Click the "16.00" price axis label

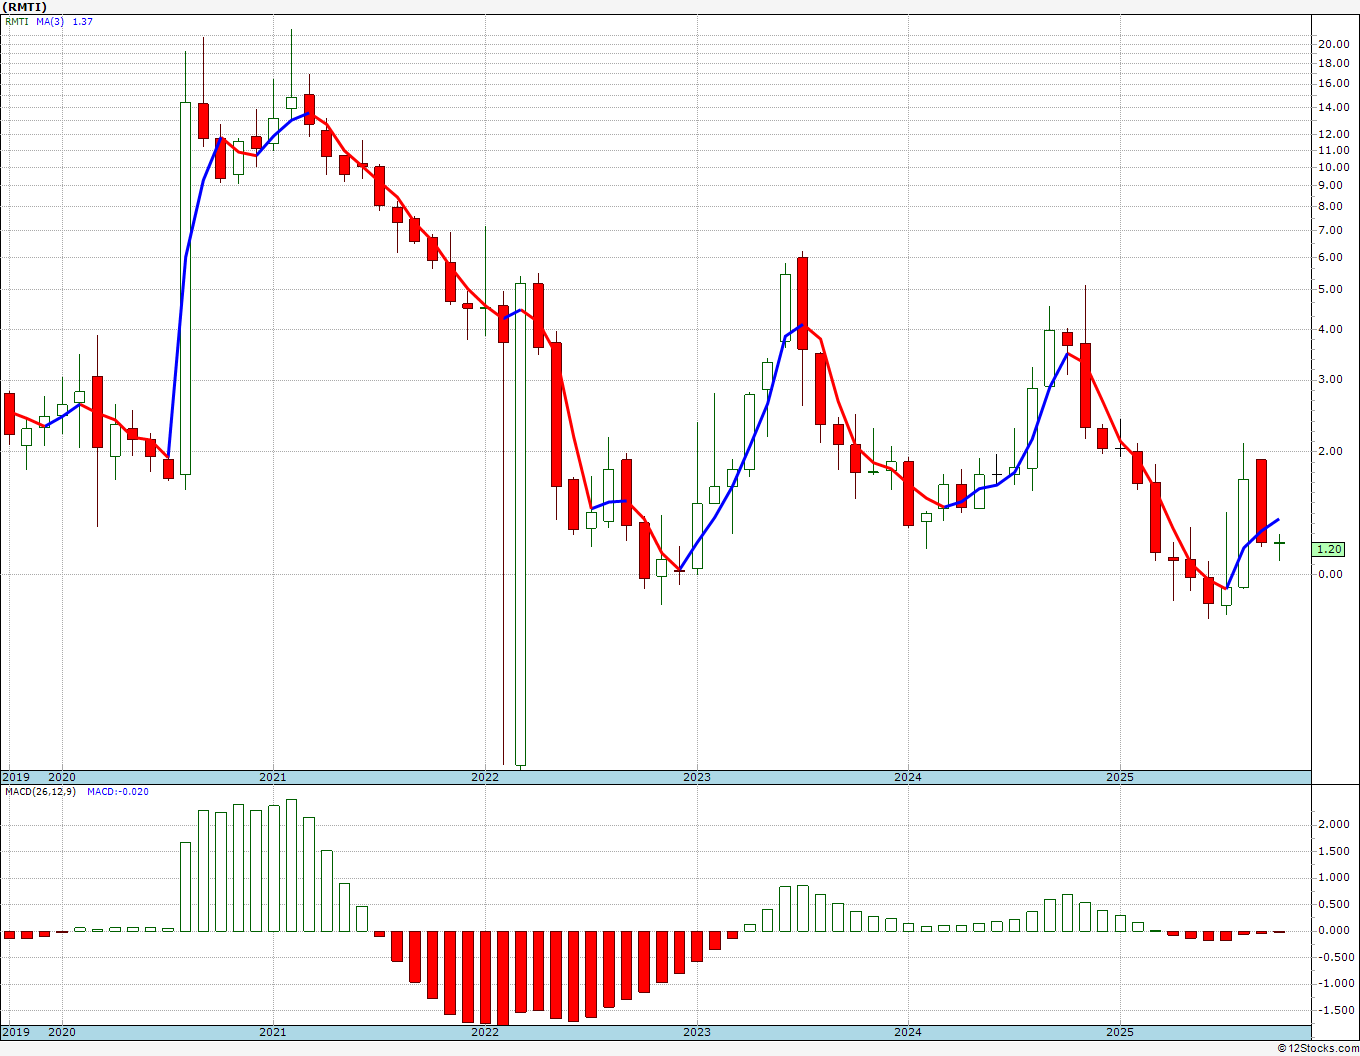[1334, 84]
